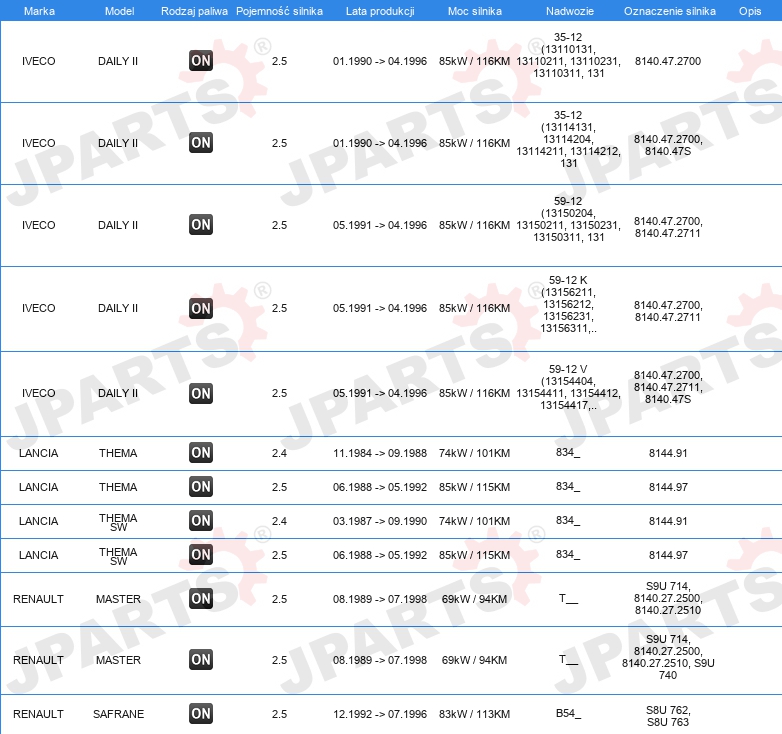Select the RENAULT SAFRANE model cell
Screen dimensions: 782x734
(x=118, y=714)
